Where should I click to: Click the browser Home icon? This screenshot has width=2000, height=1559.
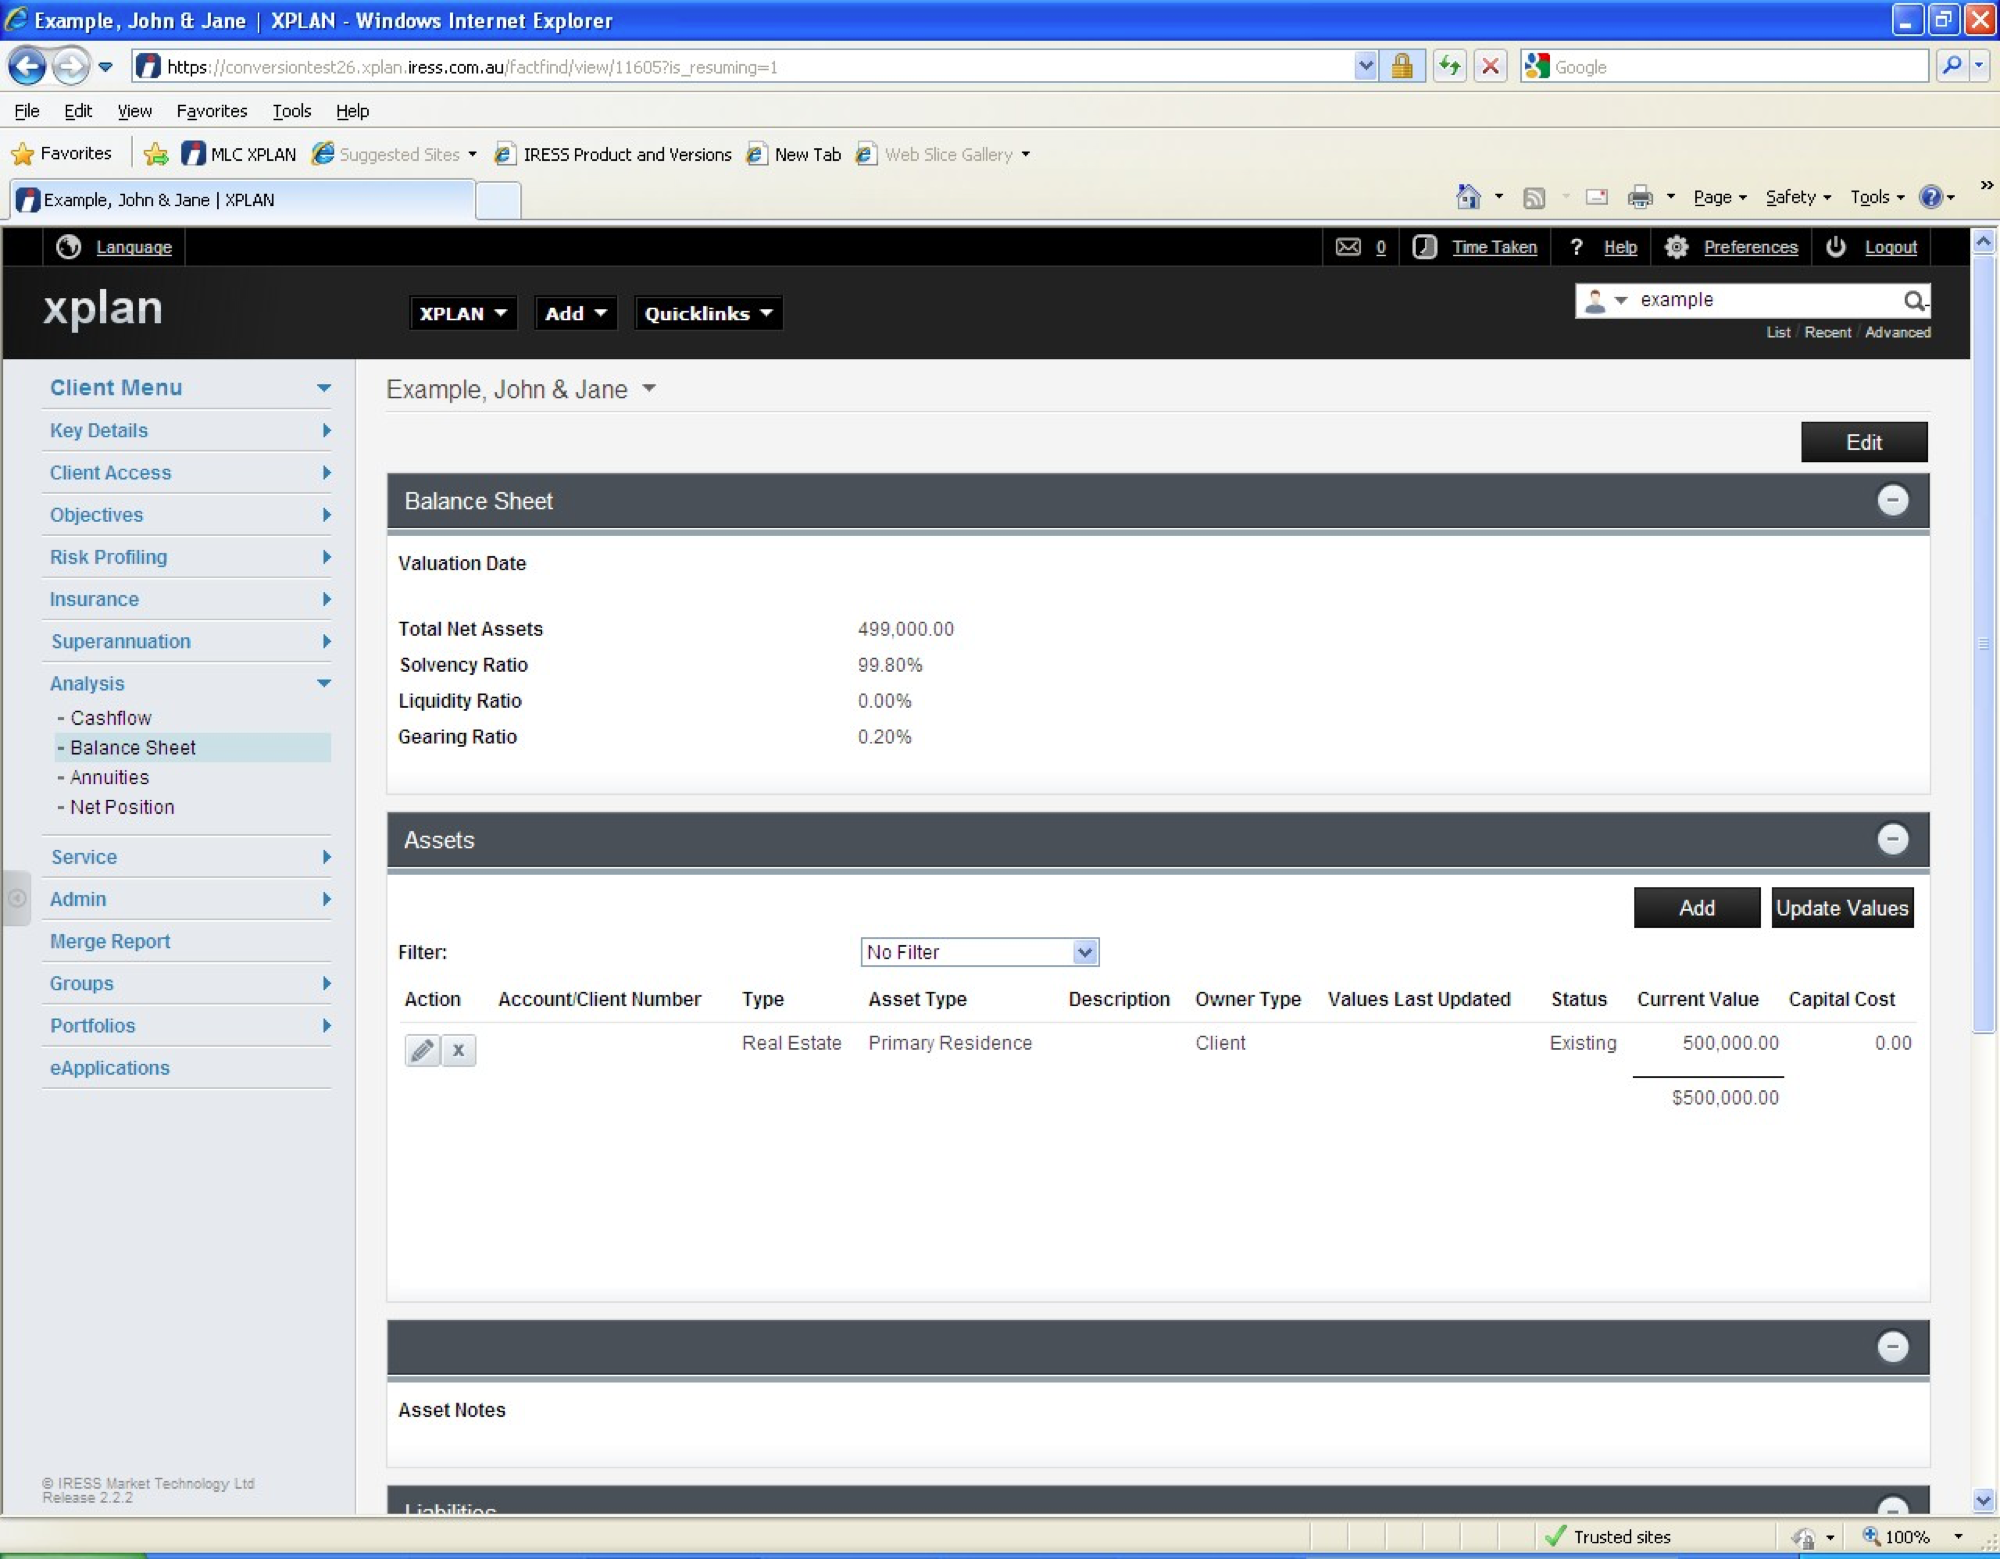click(1467, 197)
